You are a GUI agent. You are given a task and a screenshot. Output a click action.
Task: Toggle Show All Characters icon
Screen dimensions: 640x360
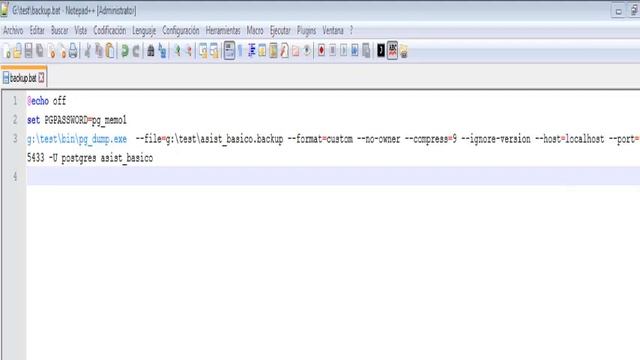240,51
